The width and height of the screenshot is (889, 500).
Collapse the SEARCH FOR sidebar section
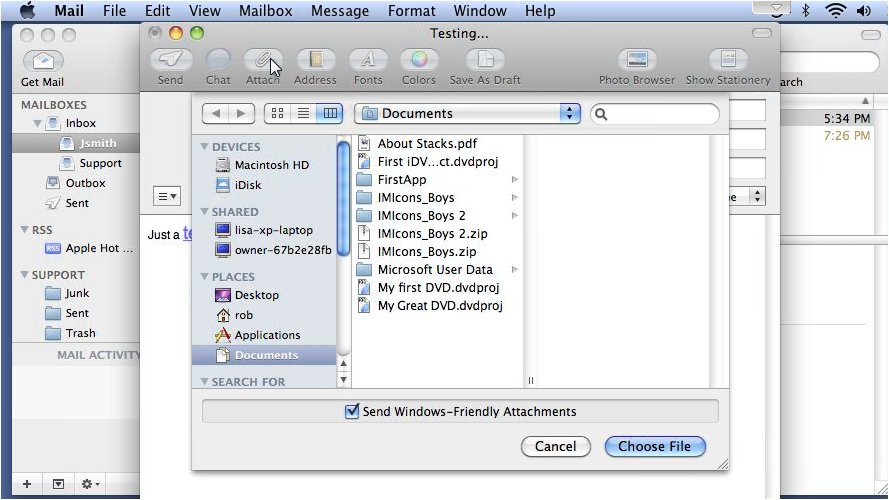point(204,382)
